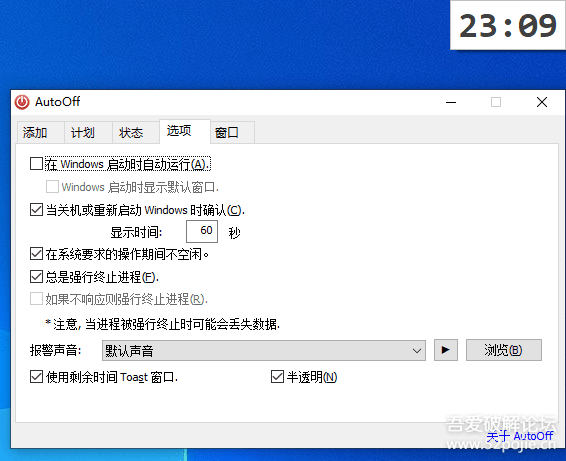This screenshot has width=566, height=461.
Task: Click the dropdown arrow beside 默认声音
Action: click(417, 351)
